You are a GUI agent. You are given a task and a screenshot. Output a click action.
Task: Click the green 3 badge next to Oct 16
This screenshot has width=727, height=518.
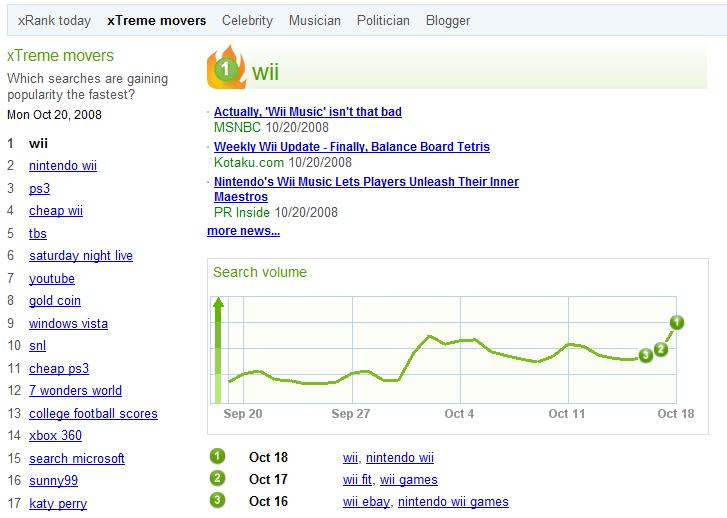[217, 501]
